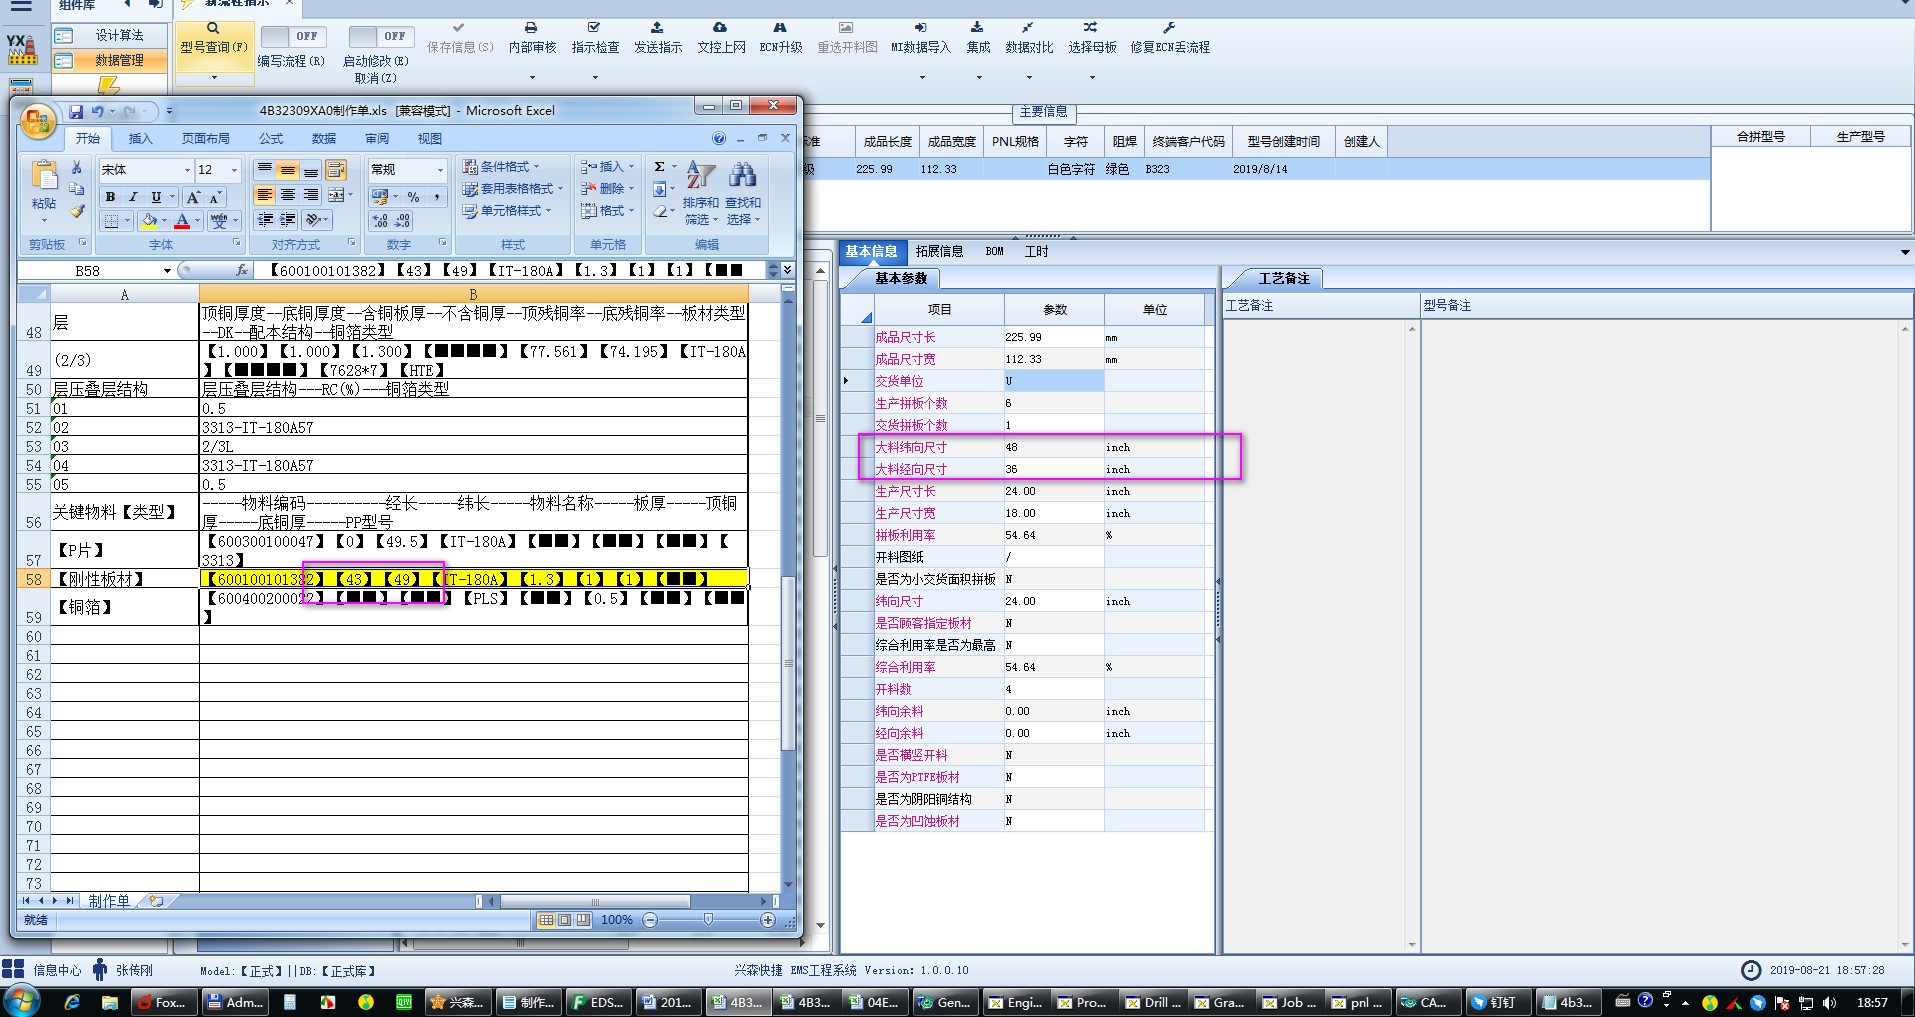Open the 宋体 font name dropdown
The width and height of the screenshot is (1915, 1017).
point(187,170)
